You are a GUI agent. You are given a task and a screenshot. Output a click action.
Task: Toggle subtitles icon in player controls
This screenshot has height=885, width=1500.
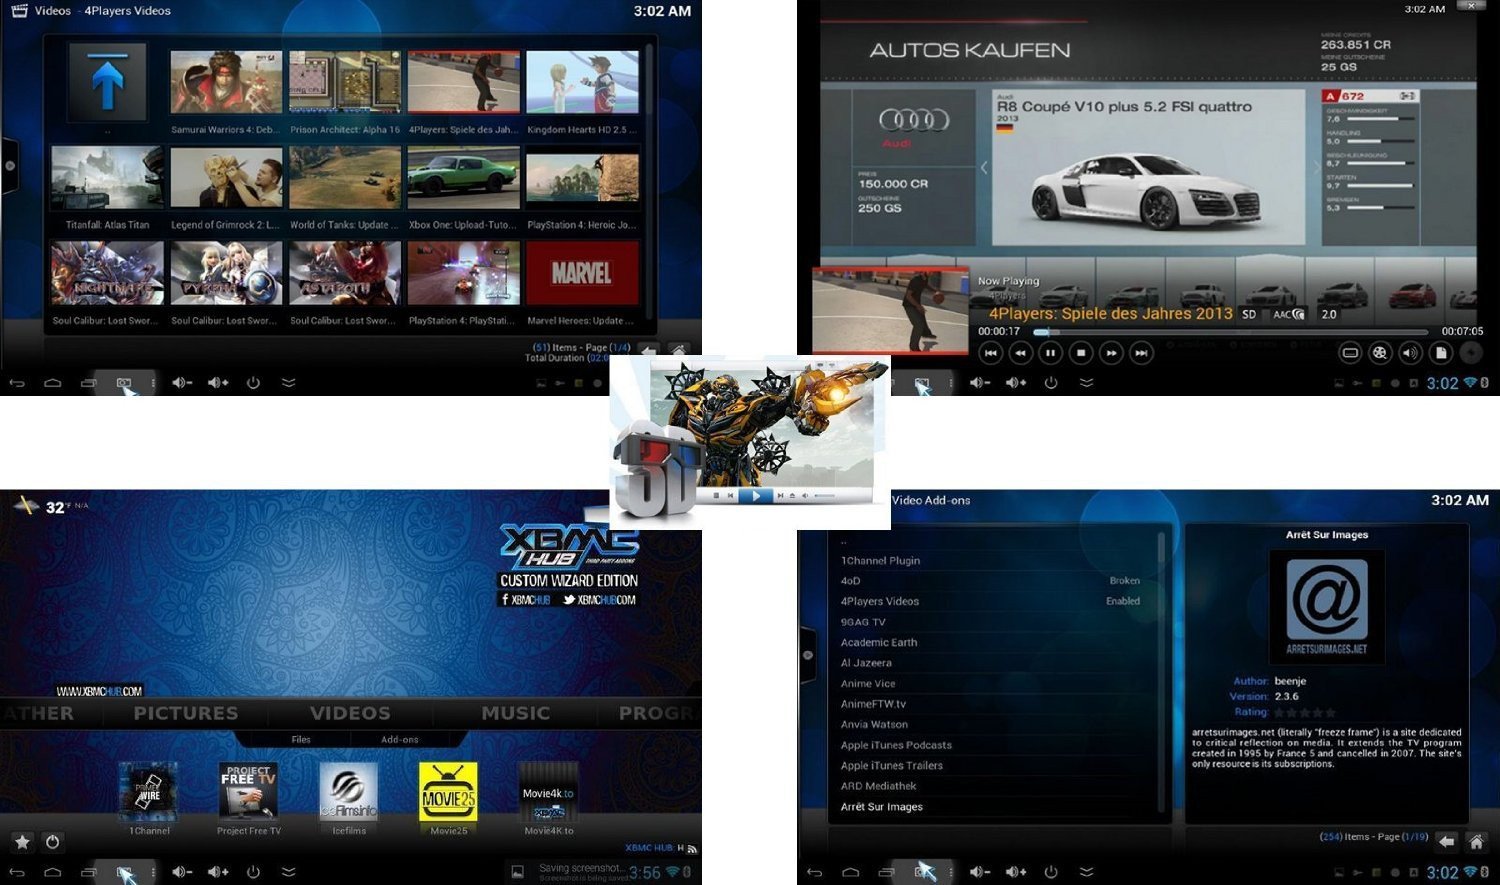1350,352
